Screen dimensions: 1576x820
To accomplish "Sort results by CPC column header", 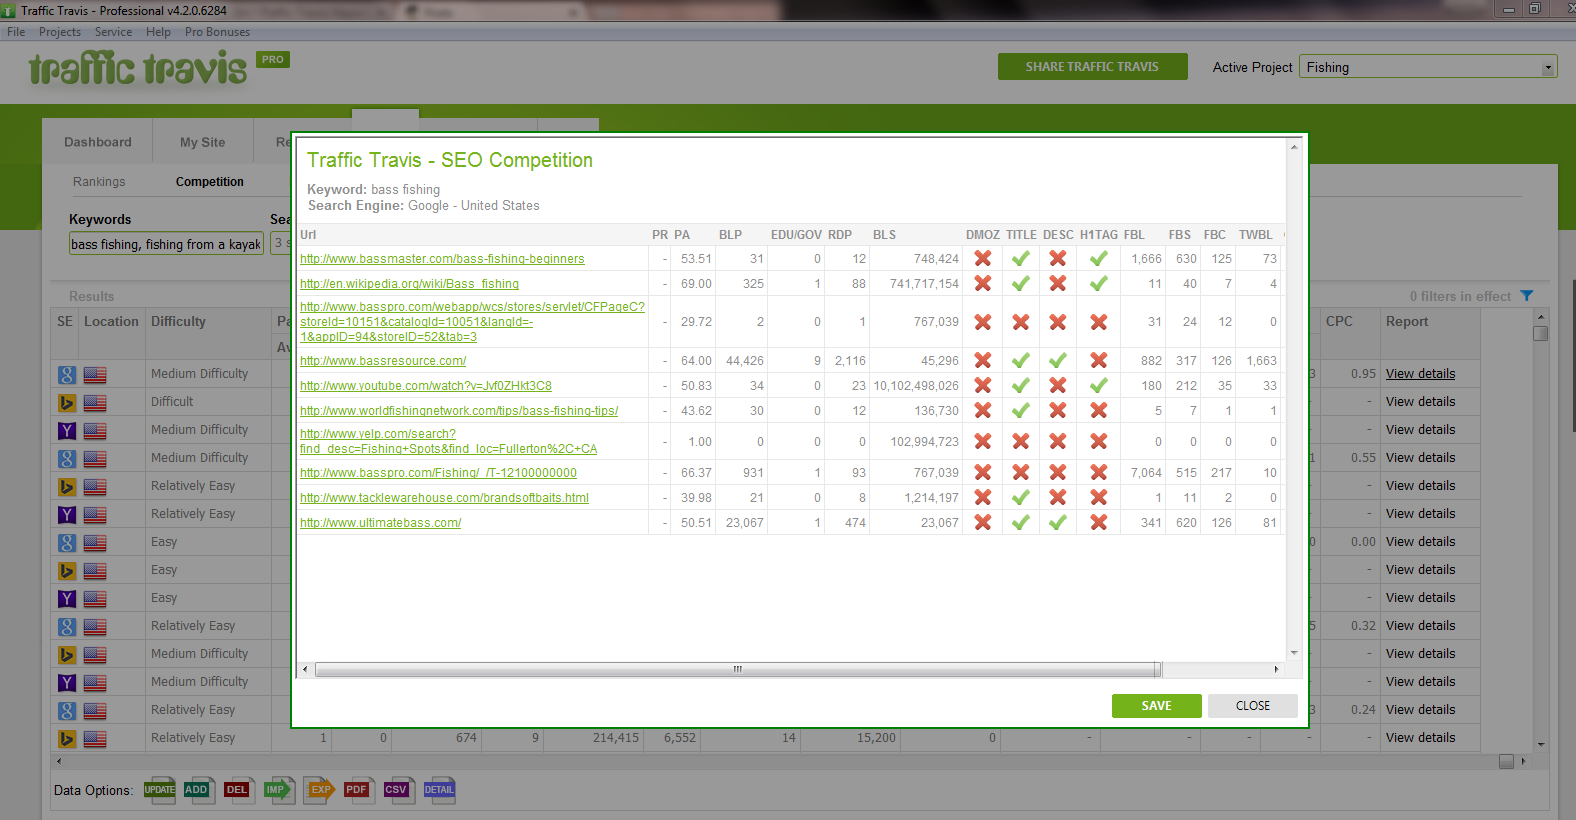I will point(1339,321).
